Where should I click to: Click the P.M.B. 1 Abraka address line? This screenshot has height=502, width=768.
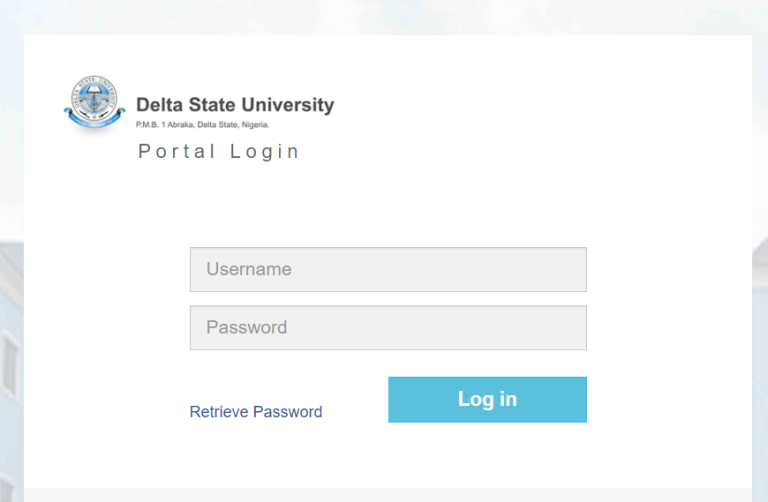click(x=203, y=125)
